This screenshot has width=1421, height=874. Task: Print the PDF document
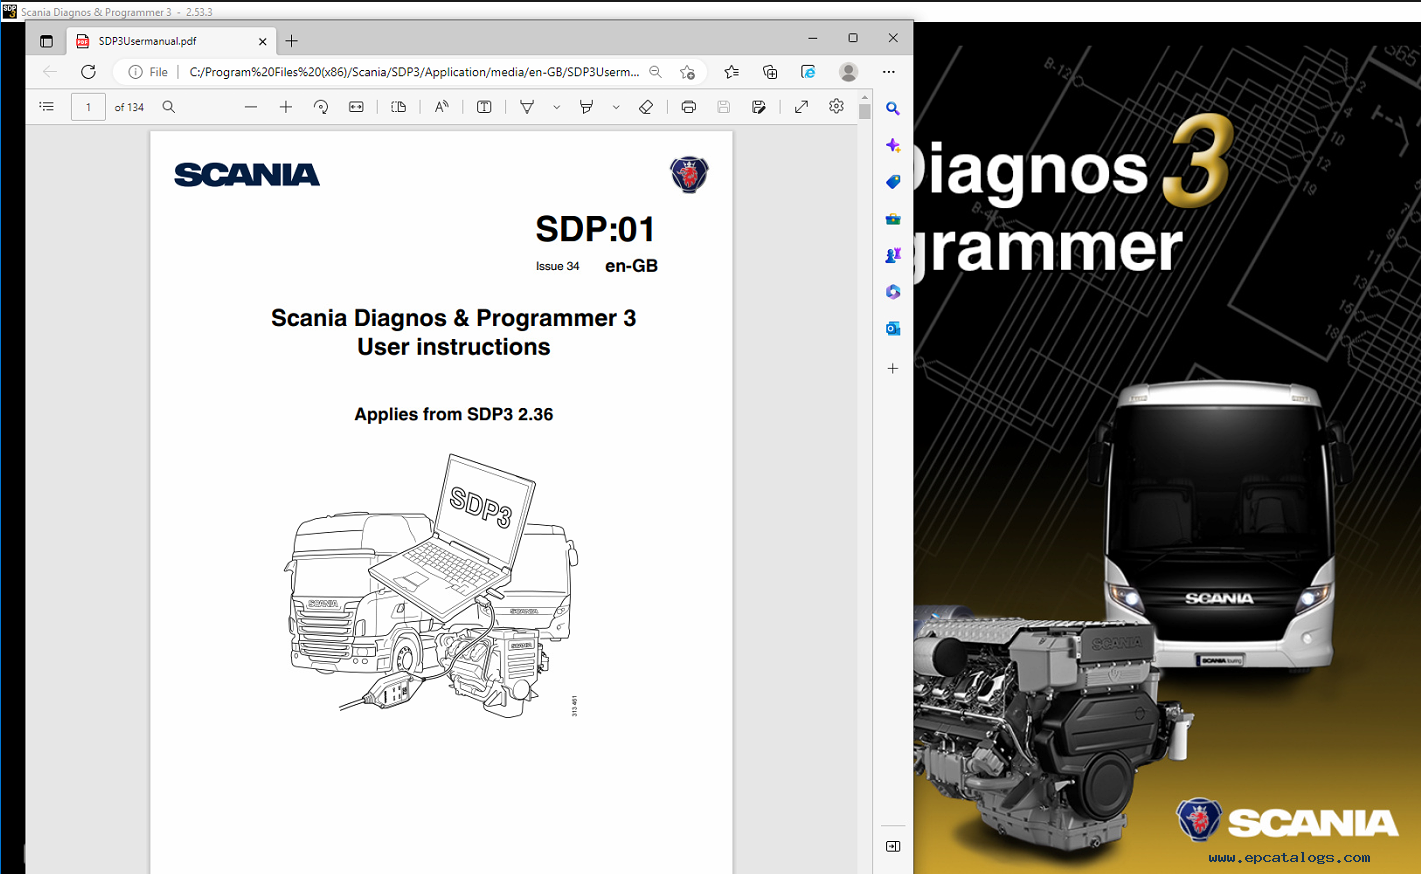(x=689, y=107)
